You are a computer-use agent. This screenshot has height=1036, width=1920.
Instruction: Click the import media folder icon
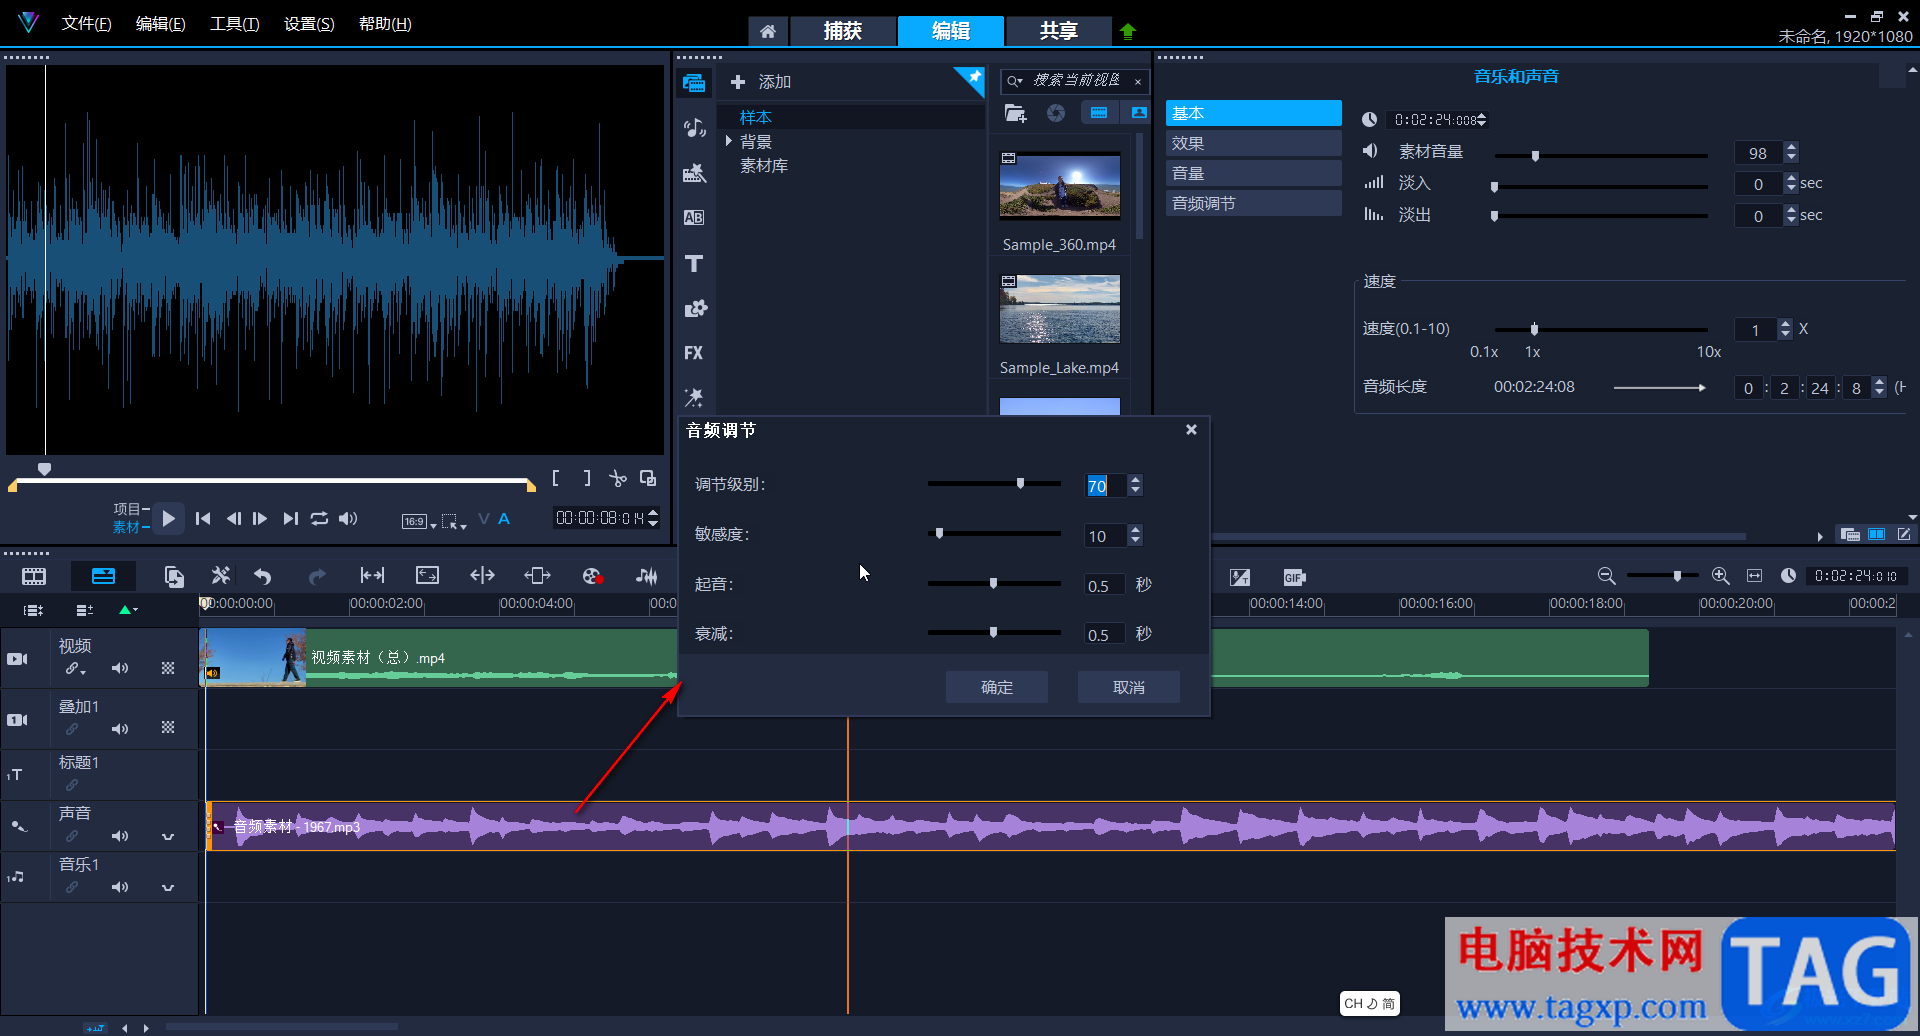coord(1015,113)
